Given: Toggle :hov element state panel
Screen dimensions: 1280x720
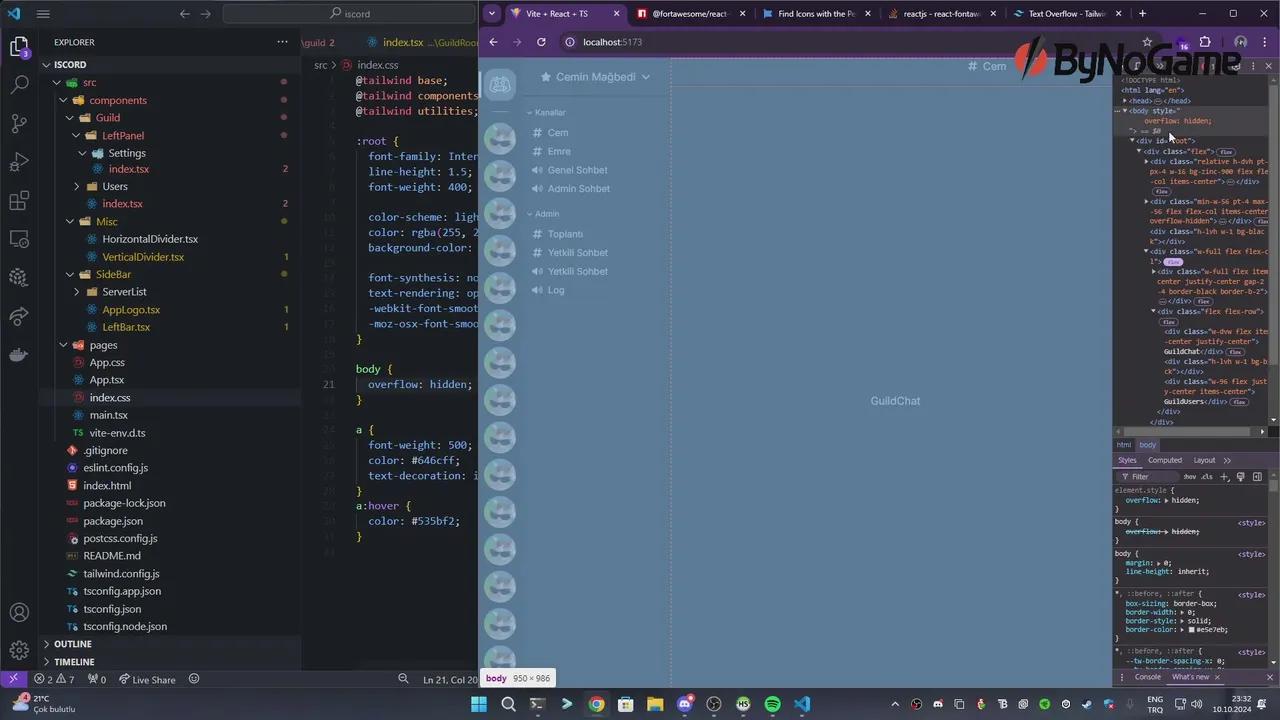Looking at the screenshot, I should click(x=1189, y=477).
